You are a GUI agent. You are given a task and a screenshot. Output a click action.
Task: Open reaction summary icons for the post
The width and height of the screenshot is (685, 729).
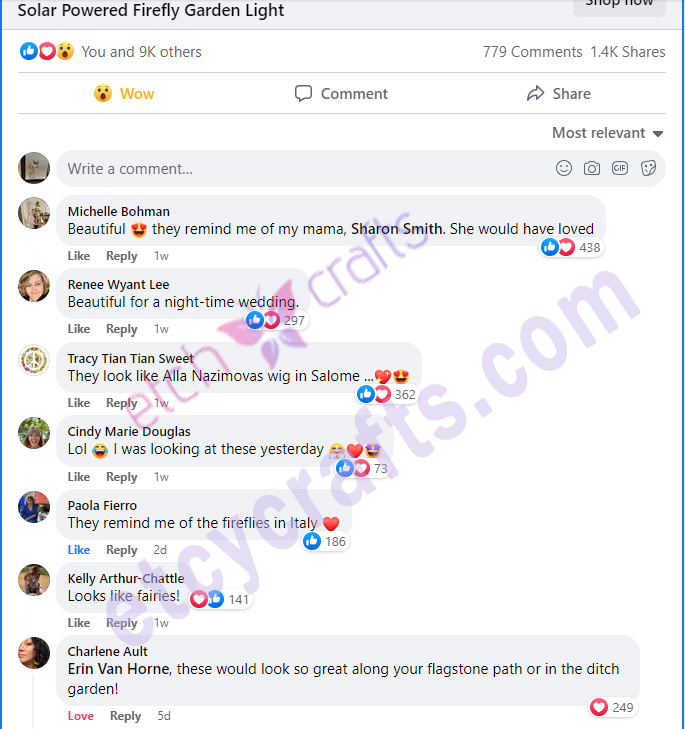click(x=47, y=51)
